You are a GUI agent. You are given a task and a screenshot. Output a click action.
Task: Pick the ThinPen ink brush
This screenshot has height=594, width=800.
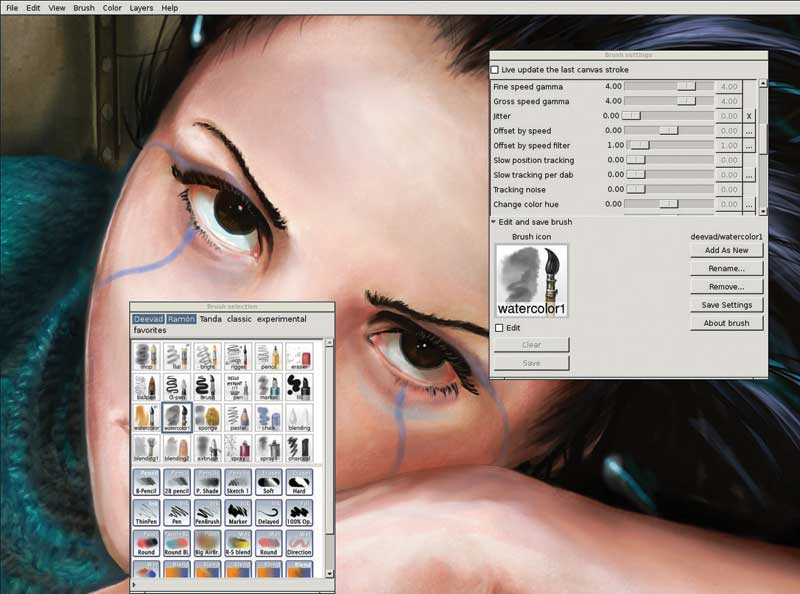[146, 513]
